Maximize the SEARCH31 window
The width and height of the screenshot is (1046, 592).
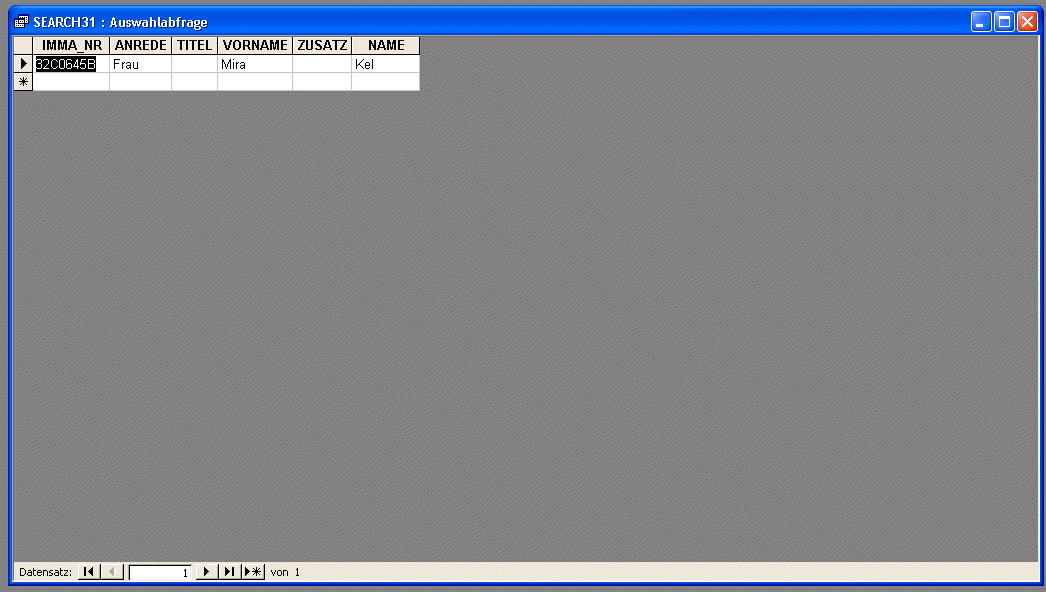[x=1004, y=22]
